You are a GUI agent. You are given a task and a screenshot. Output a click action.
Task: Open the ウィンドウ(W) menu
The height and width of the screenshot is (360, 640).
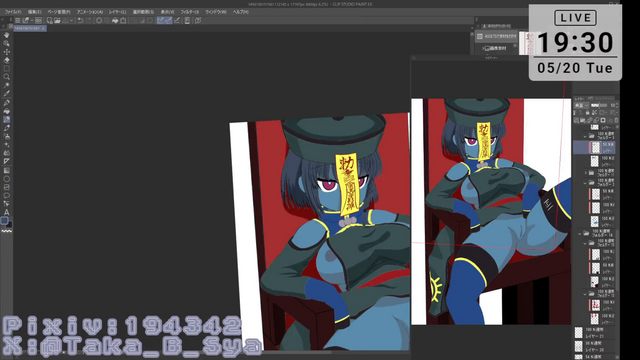pyautogui.click(x=216, y=12)
